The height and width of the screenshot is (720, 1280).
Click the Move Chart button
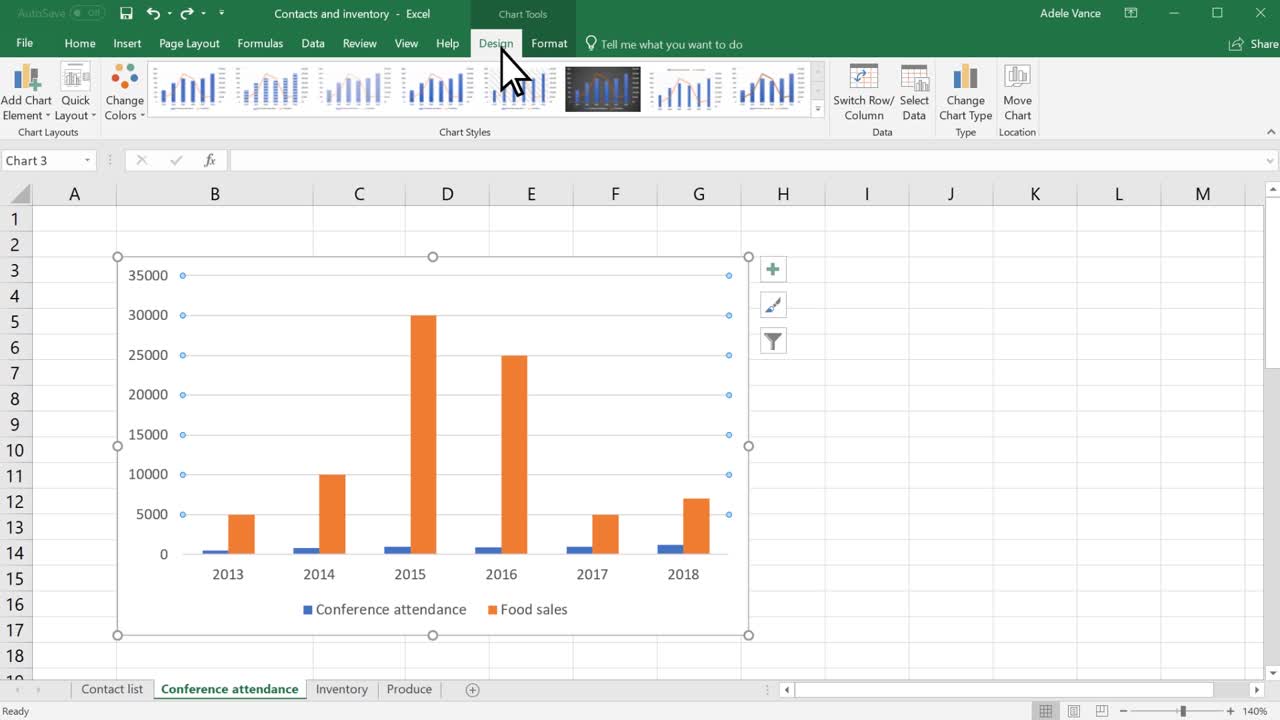coord(1017,92)
